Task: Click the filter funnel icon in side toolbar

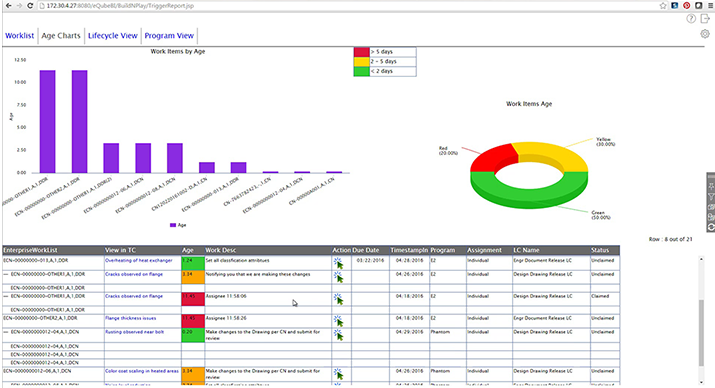Action: (711, 197)
